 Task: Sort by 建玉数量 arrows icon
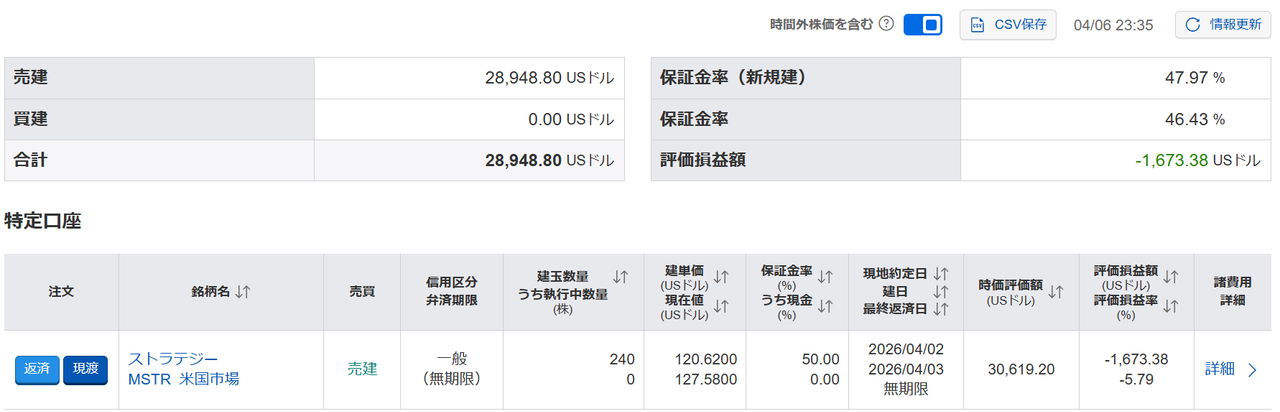click(621, 277)
